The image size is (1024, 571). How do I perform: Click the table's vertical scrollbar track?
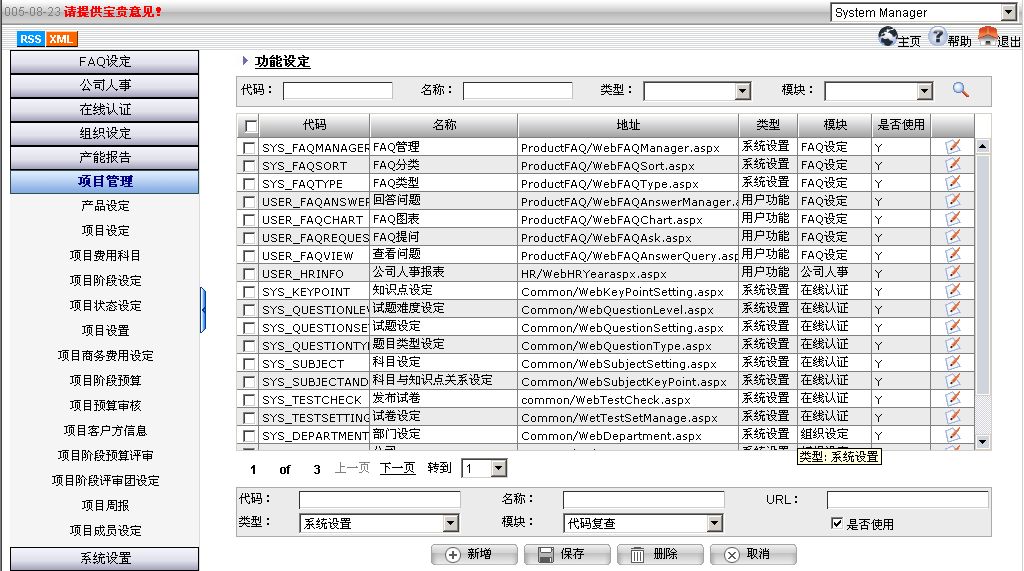(982, 294)
